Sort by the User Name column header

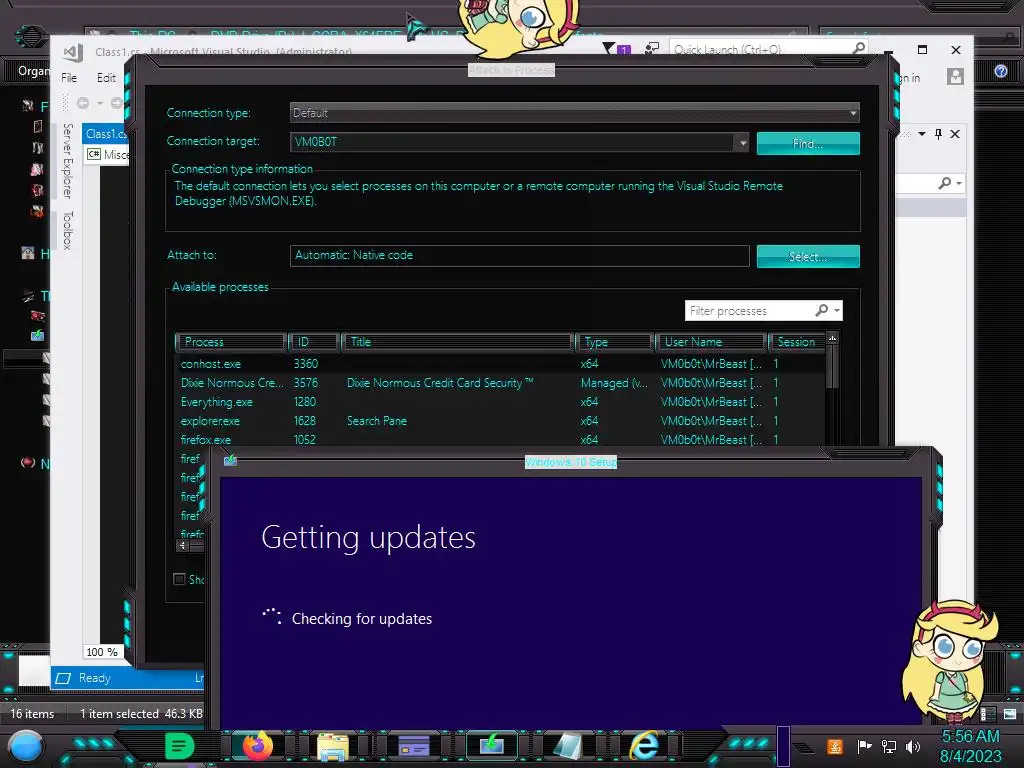point(711,342)
